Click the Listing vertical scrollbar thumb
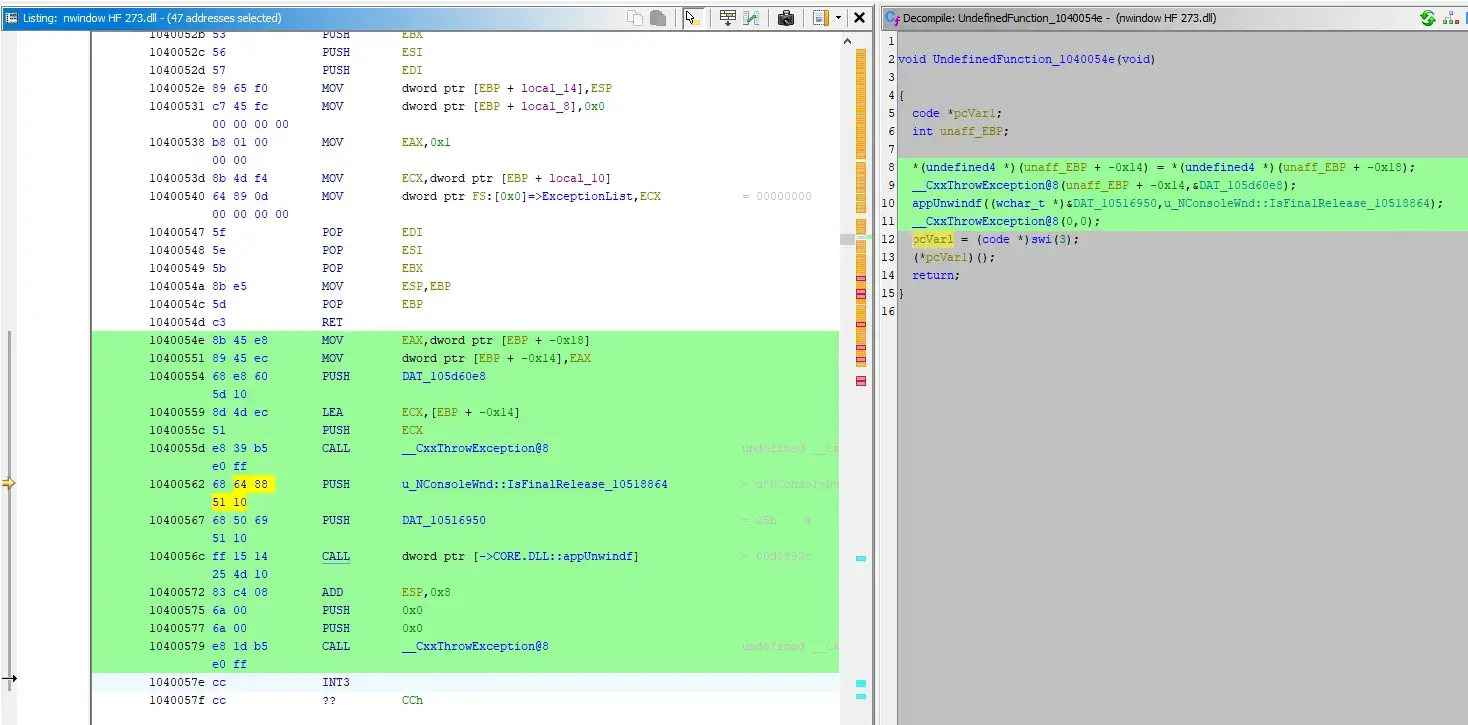1468x725 pixels. click(847, 239)
